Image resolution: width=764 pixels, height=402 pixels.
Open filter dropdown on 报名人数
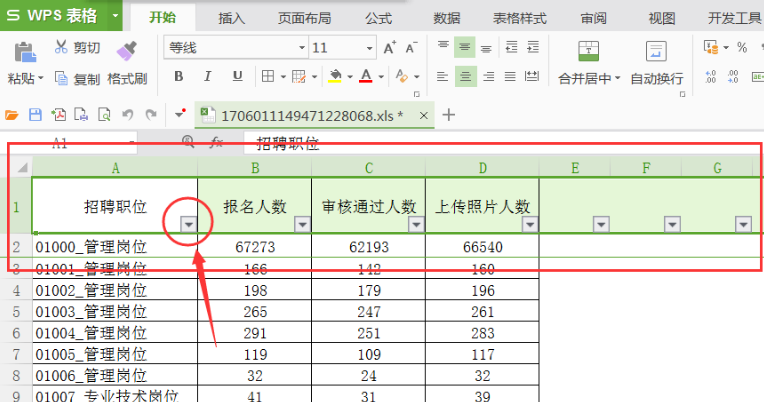point(303,225)
